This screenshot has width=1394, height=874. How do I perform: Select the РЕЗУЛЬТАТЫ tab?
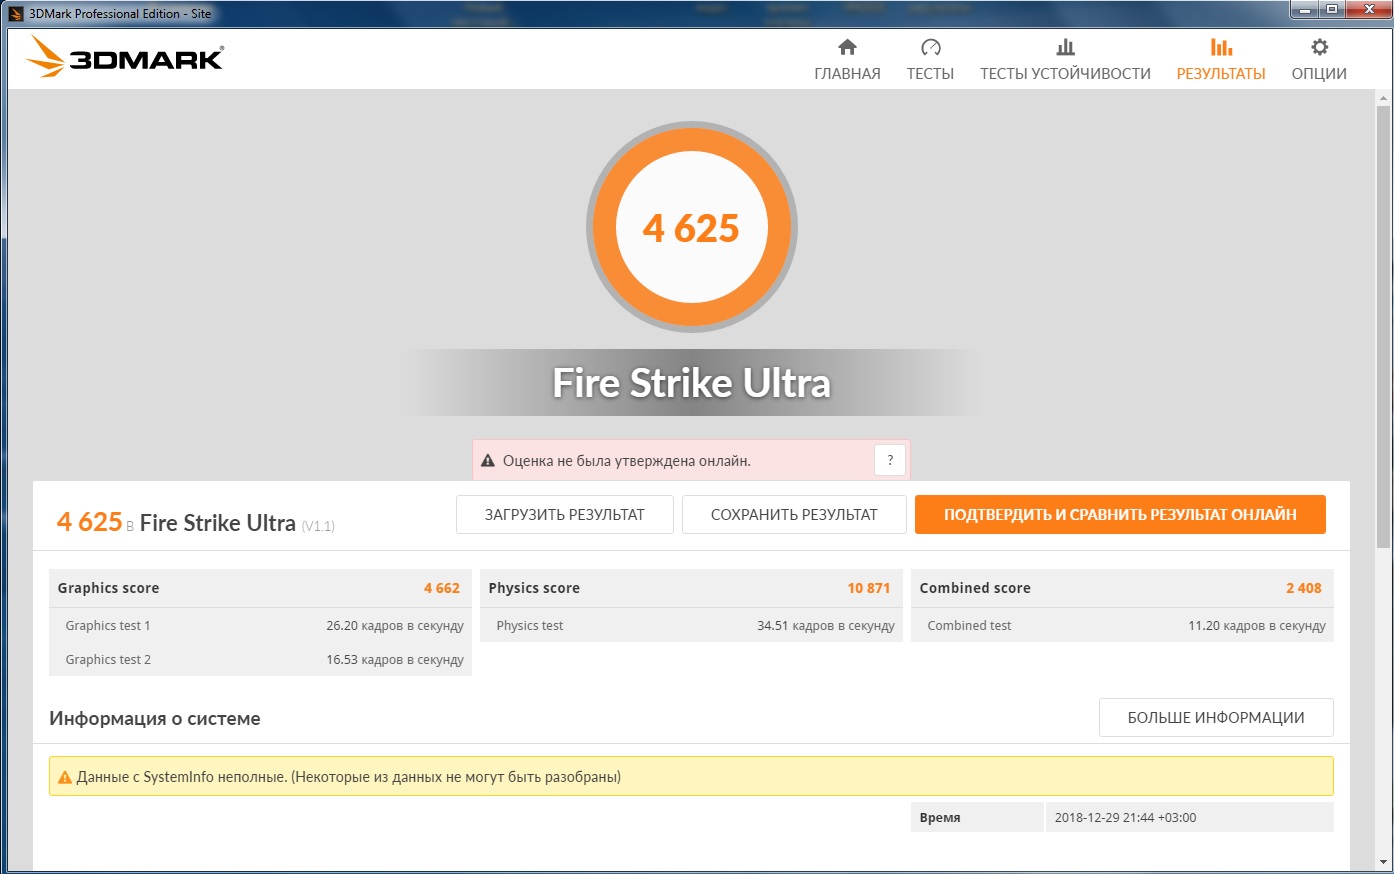pos(1221,74)
